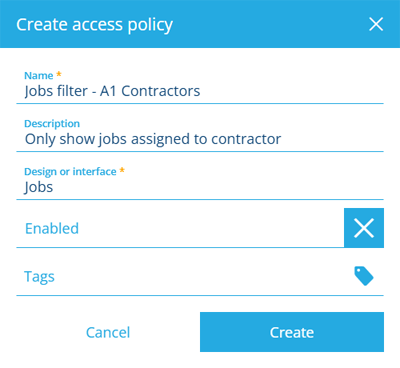This screenshot has width=400, height=368.
Task: Click empty space in the Enabled row
Action: [211, 228]
